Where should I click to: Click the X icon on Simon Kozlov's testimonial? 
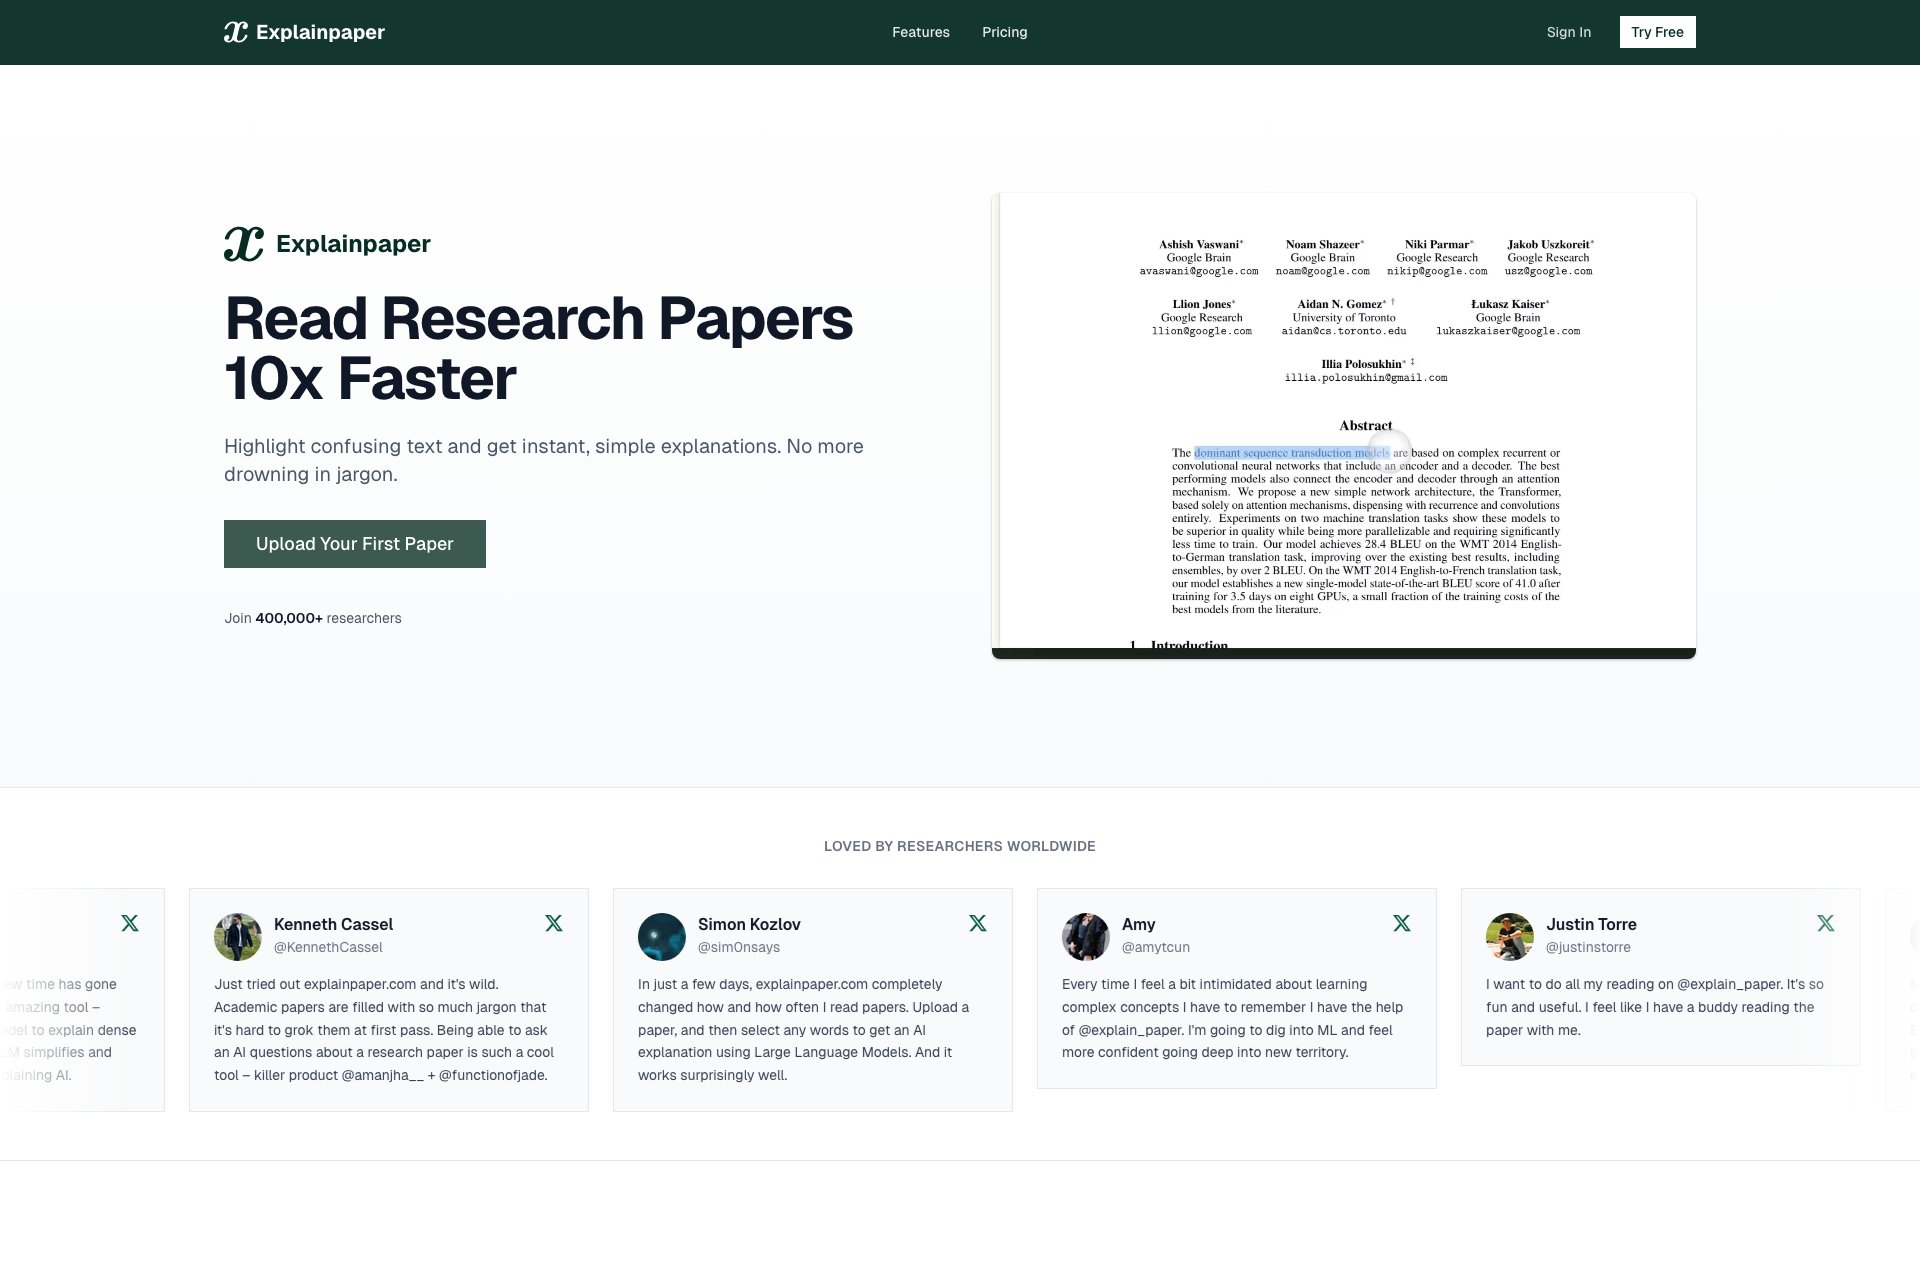[x=978, y=923]
